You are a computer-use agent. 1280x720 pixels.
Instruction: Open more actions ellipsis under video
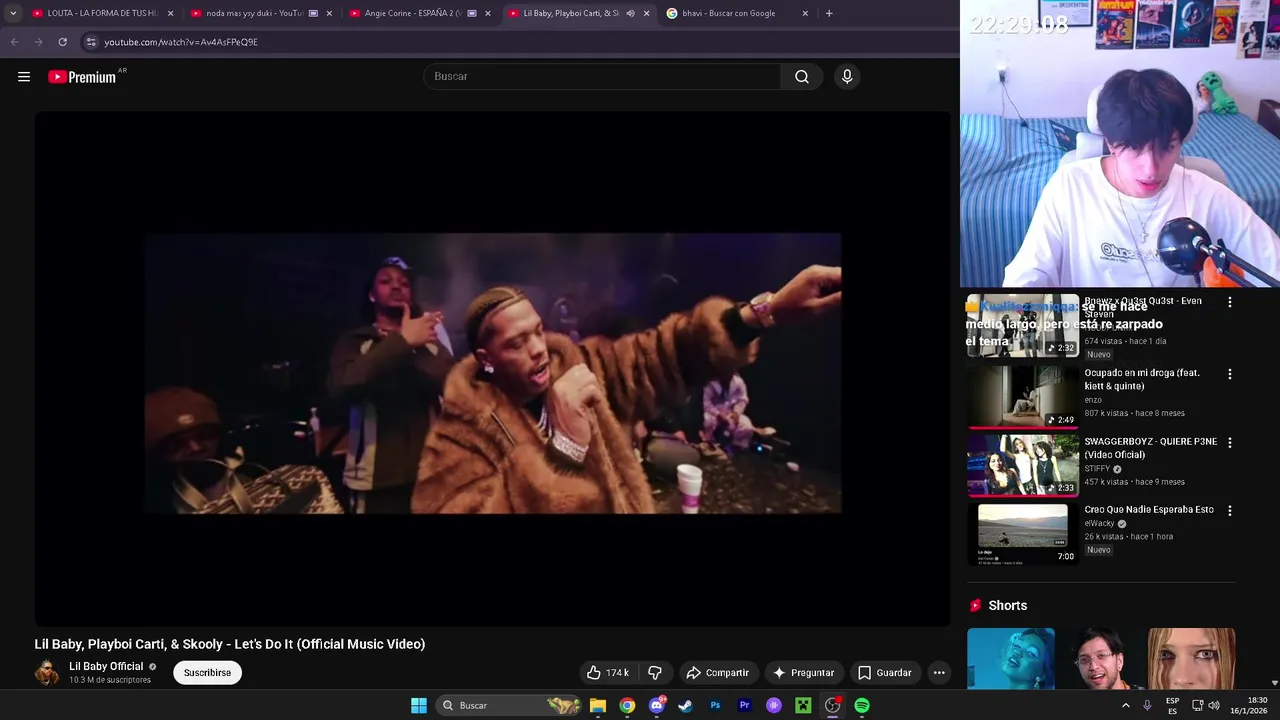point(939,673)
